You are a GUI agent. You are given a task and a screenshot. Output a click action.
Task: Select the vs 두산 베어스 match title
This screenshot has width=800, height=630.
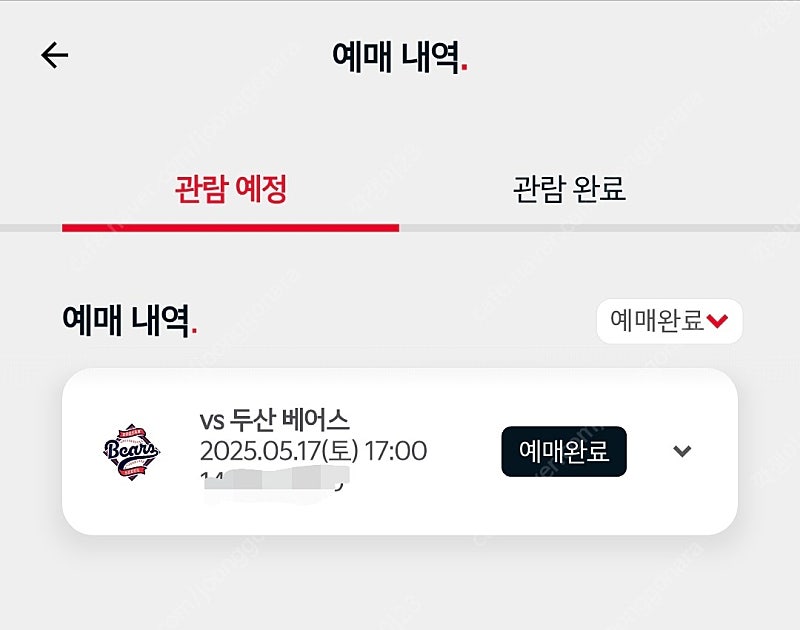274,420
